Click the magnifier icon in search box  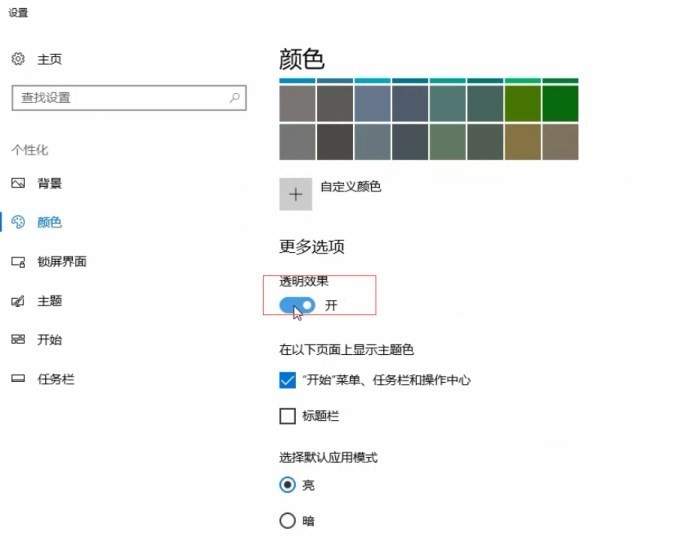[235, 97]
